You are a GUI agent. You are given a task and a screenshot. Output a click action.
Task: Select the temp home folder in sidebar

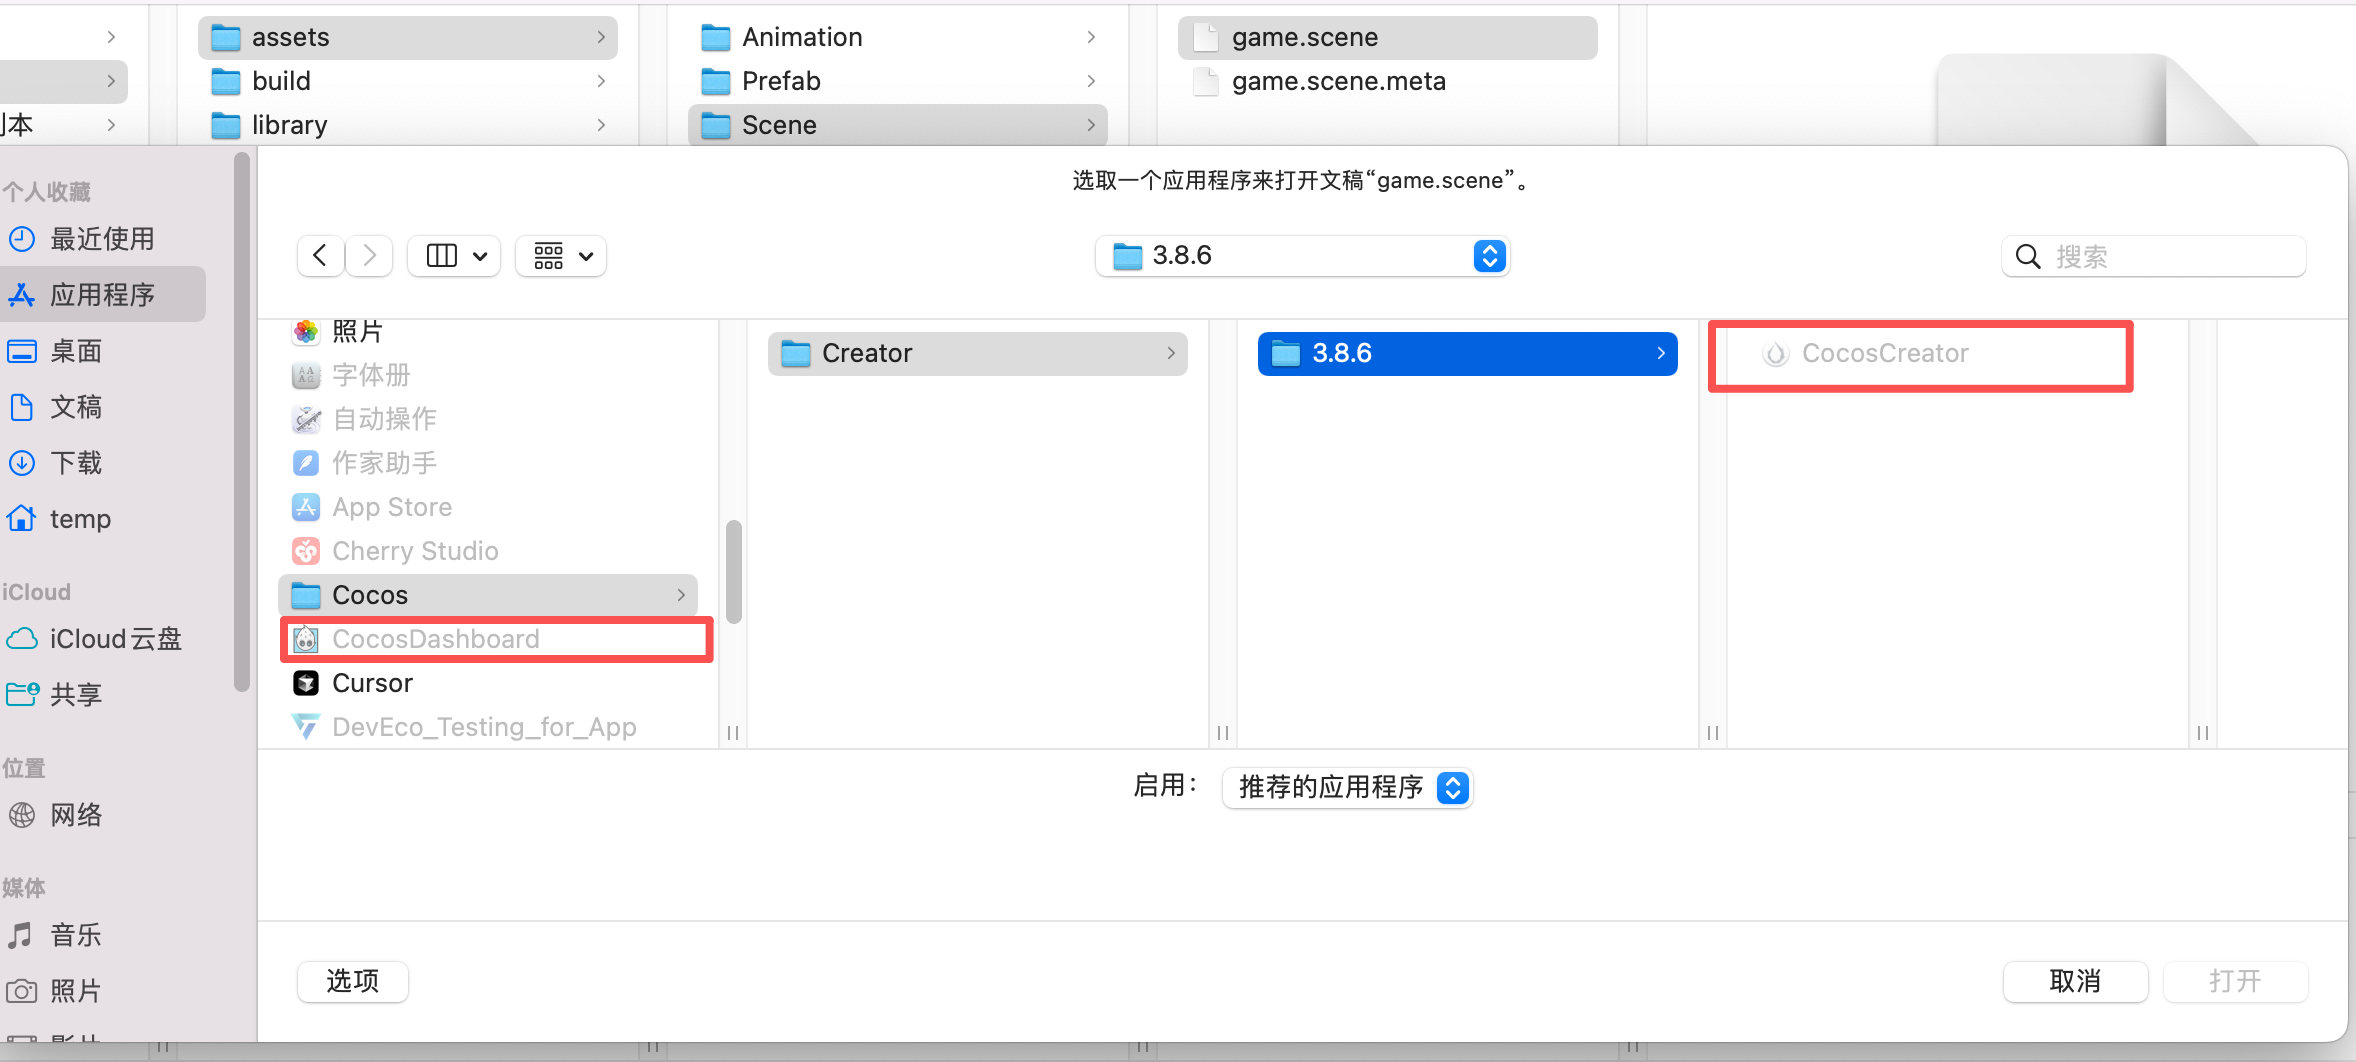point(103,519)
